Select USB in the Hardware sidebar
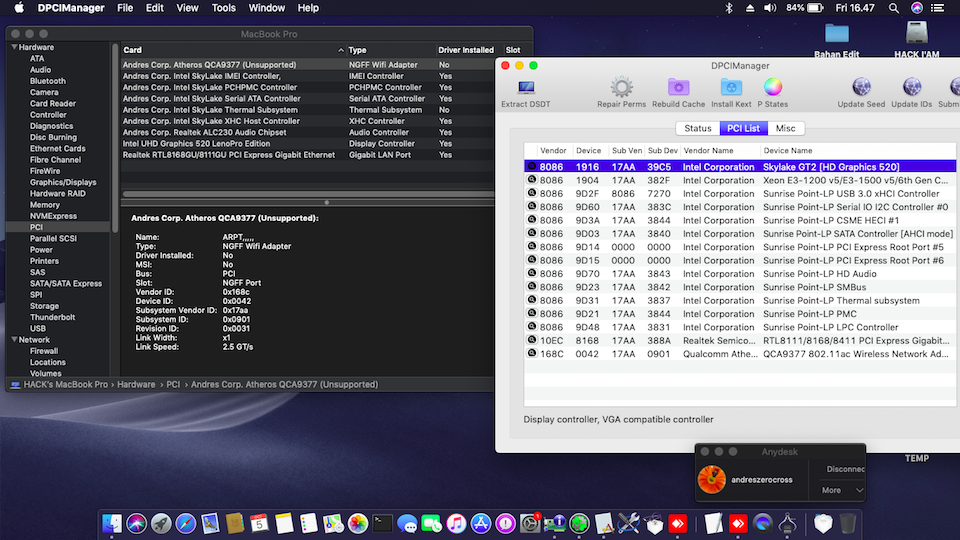The height and width of the screenshot is (540, 960). [38, 328]
